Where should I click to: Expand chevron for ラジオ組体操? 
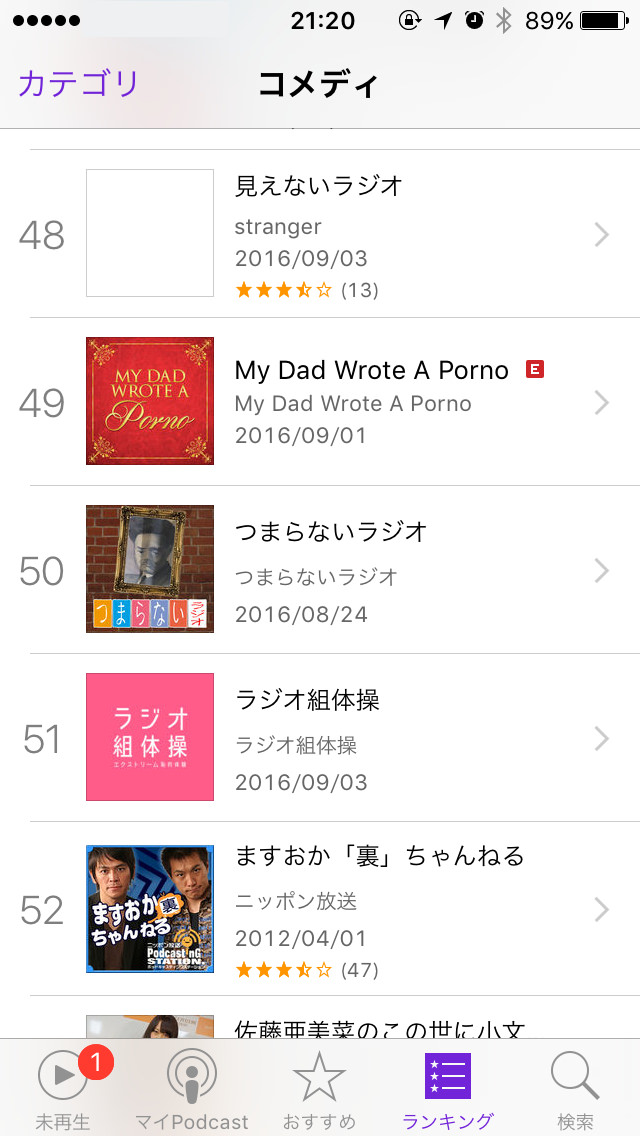pos(602,739)
